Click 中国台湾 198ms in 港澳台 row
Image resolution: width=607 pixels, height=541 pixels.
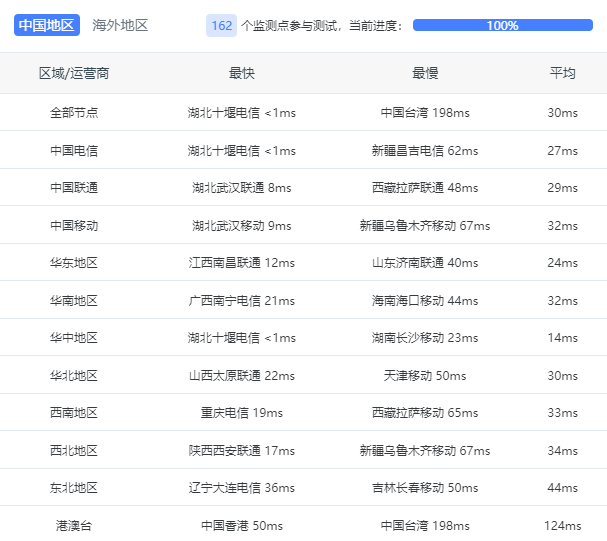tap(425, 526)
